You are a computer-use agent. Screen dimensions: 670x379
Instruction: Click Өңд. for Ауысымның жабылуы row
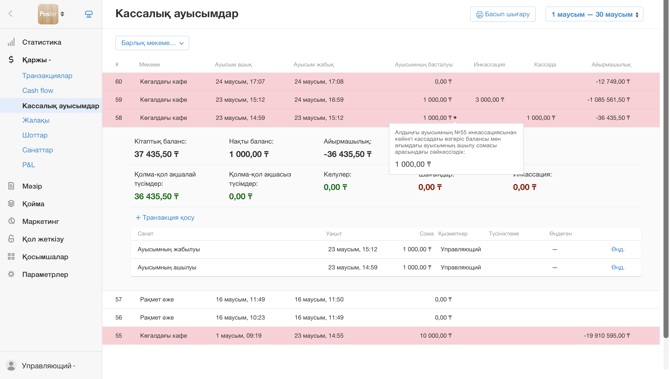tap(617, 249)
